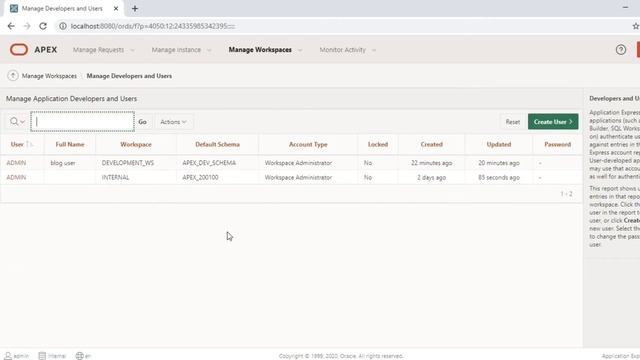Click the site info icon in address bar

click(x=62, y=26)
